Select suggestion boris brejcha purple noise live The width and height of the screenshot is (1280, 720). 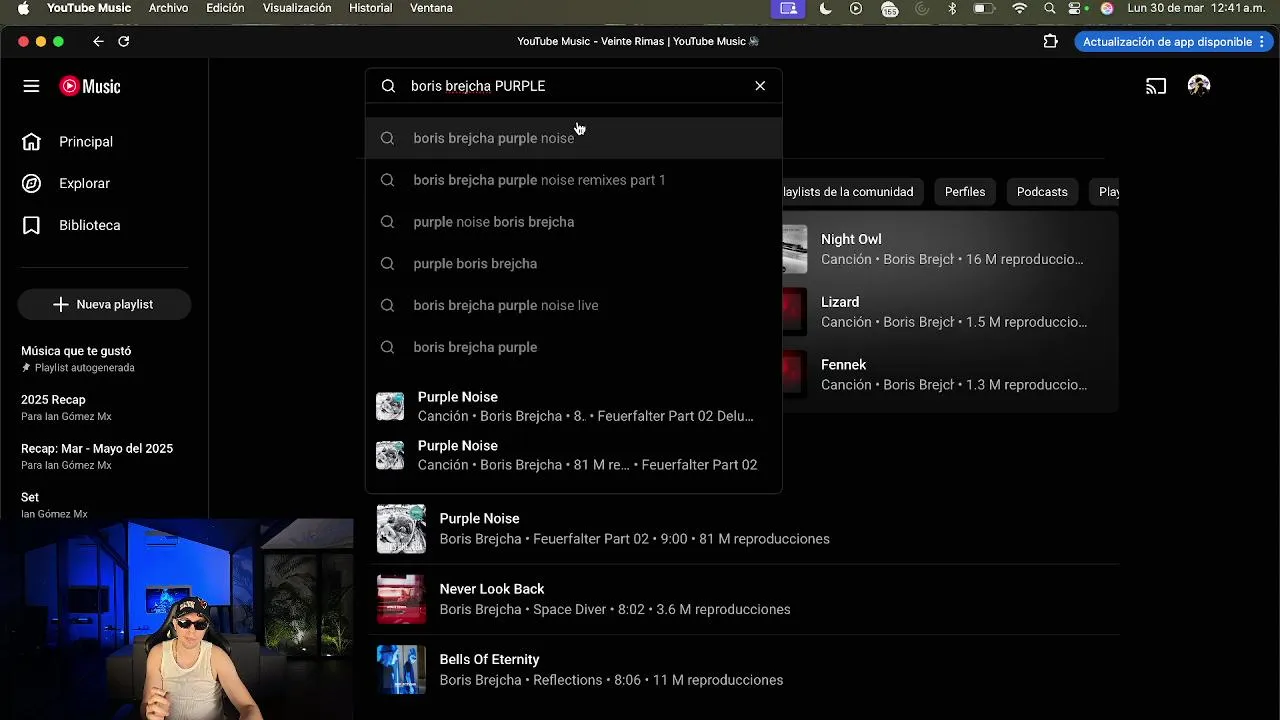(573, 306)
